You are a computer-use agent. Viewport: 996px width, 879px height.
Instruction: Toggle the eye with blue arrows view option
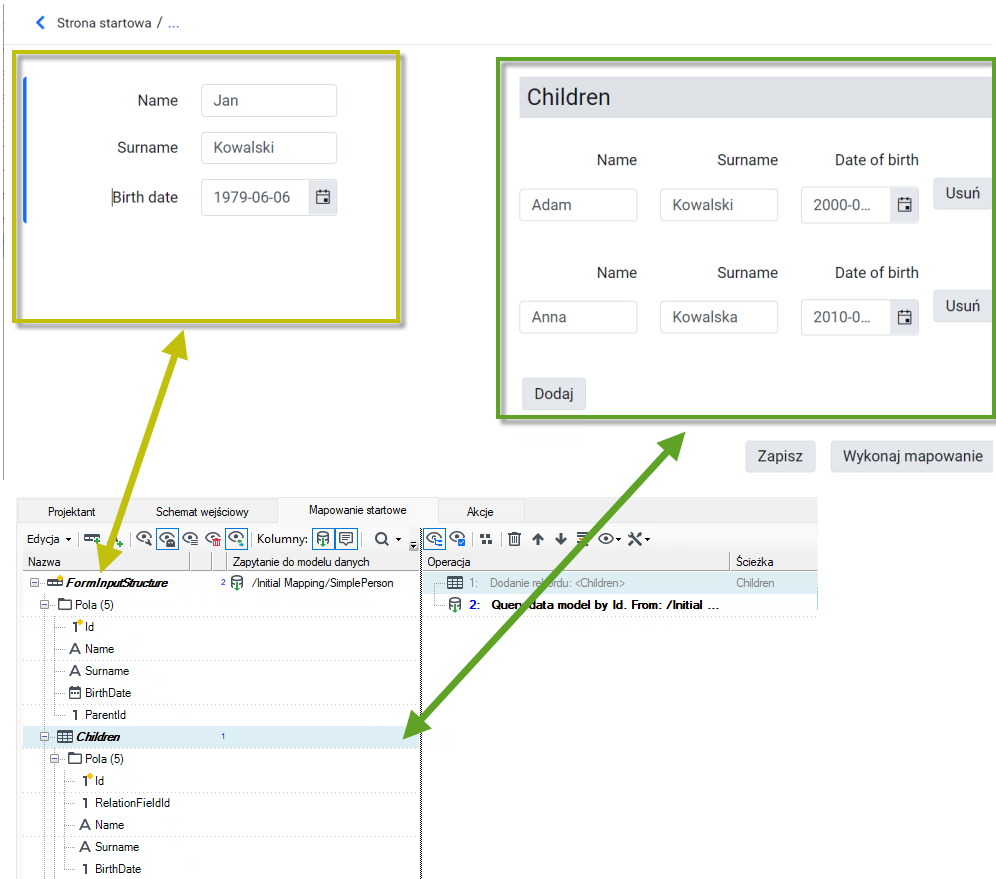236,539
